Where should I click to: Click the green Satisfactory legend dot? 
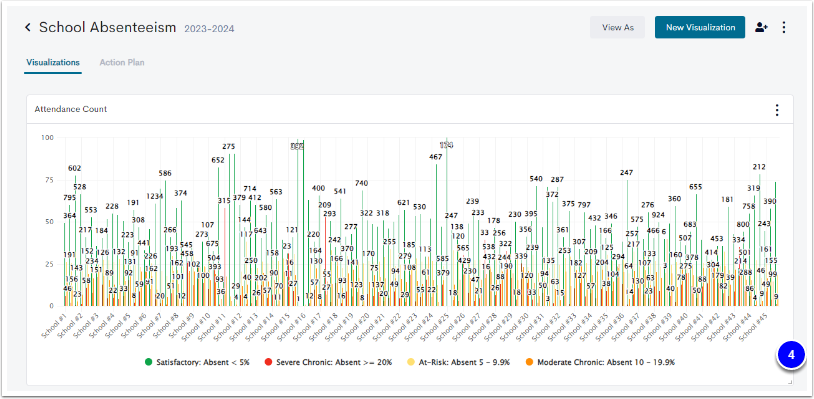(x=149, y=362)
